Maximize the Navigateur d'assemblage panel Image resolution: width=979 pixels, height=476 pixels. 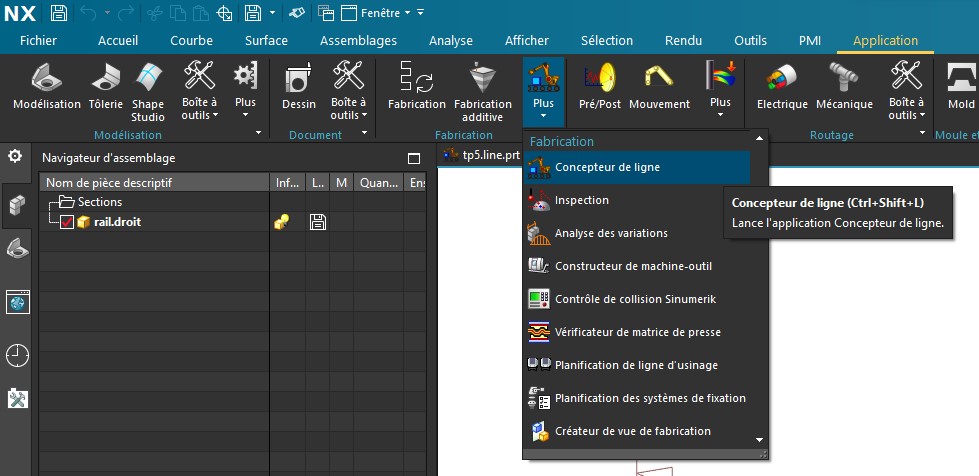(x=413, y=159)
